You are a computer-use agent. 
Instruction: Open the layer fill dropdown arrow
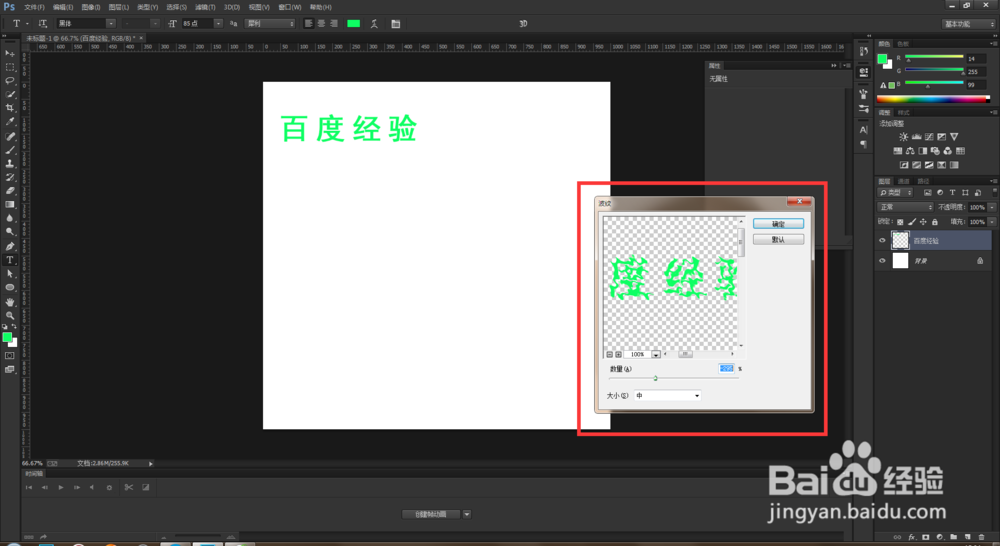[x=992, y=222]
